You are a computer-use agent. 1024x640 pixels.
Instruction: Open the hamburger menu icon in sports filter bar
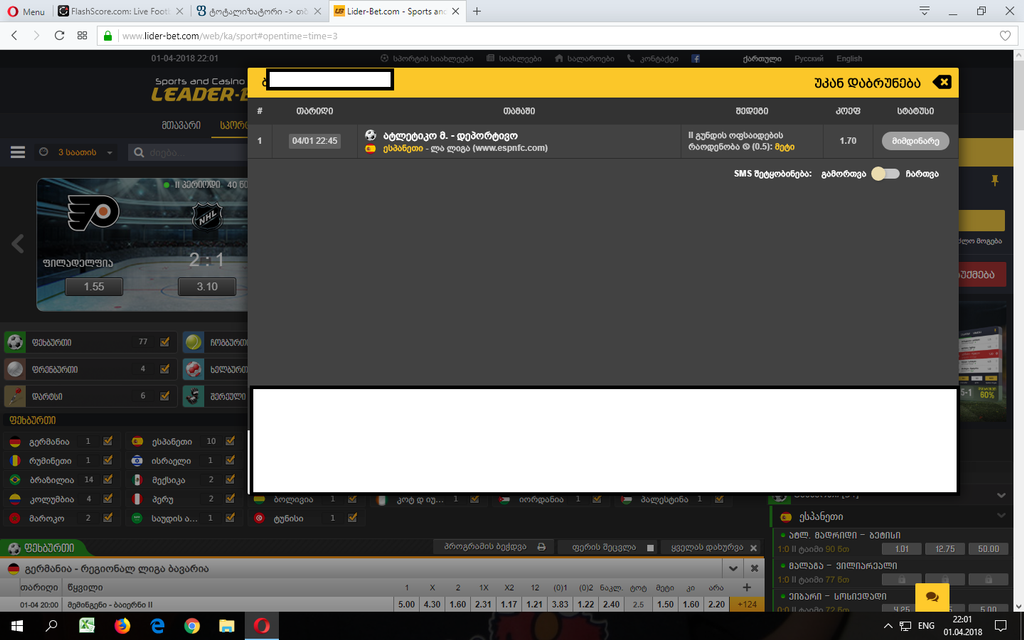pos(18,152)
